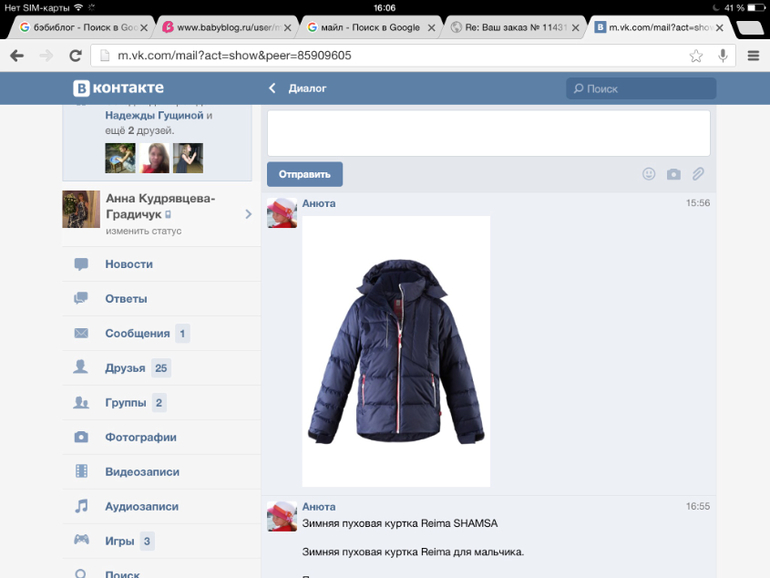This screenshot has width=770, height=578.
Task: Click the camera photo attach icon
Action: point(673,174)
